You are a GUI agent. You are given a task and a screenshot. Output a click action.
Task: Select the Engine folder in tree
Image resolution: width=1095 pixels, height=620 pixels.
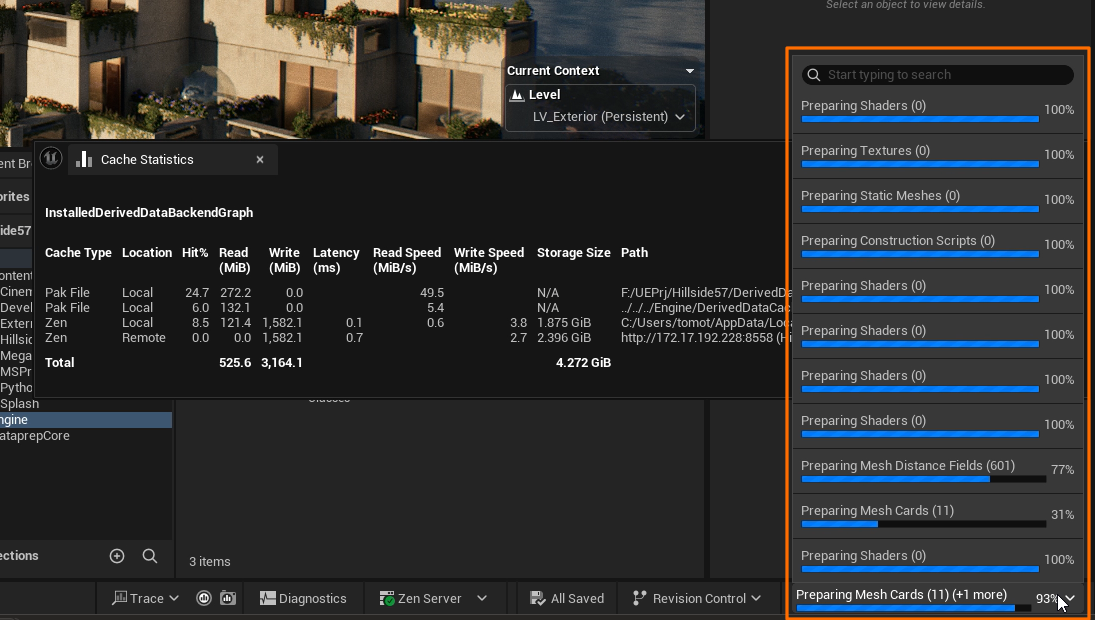(x=15, y=420)
